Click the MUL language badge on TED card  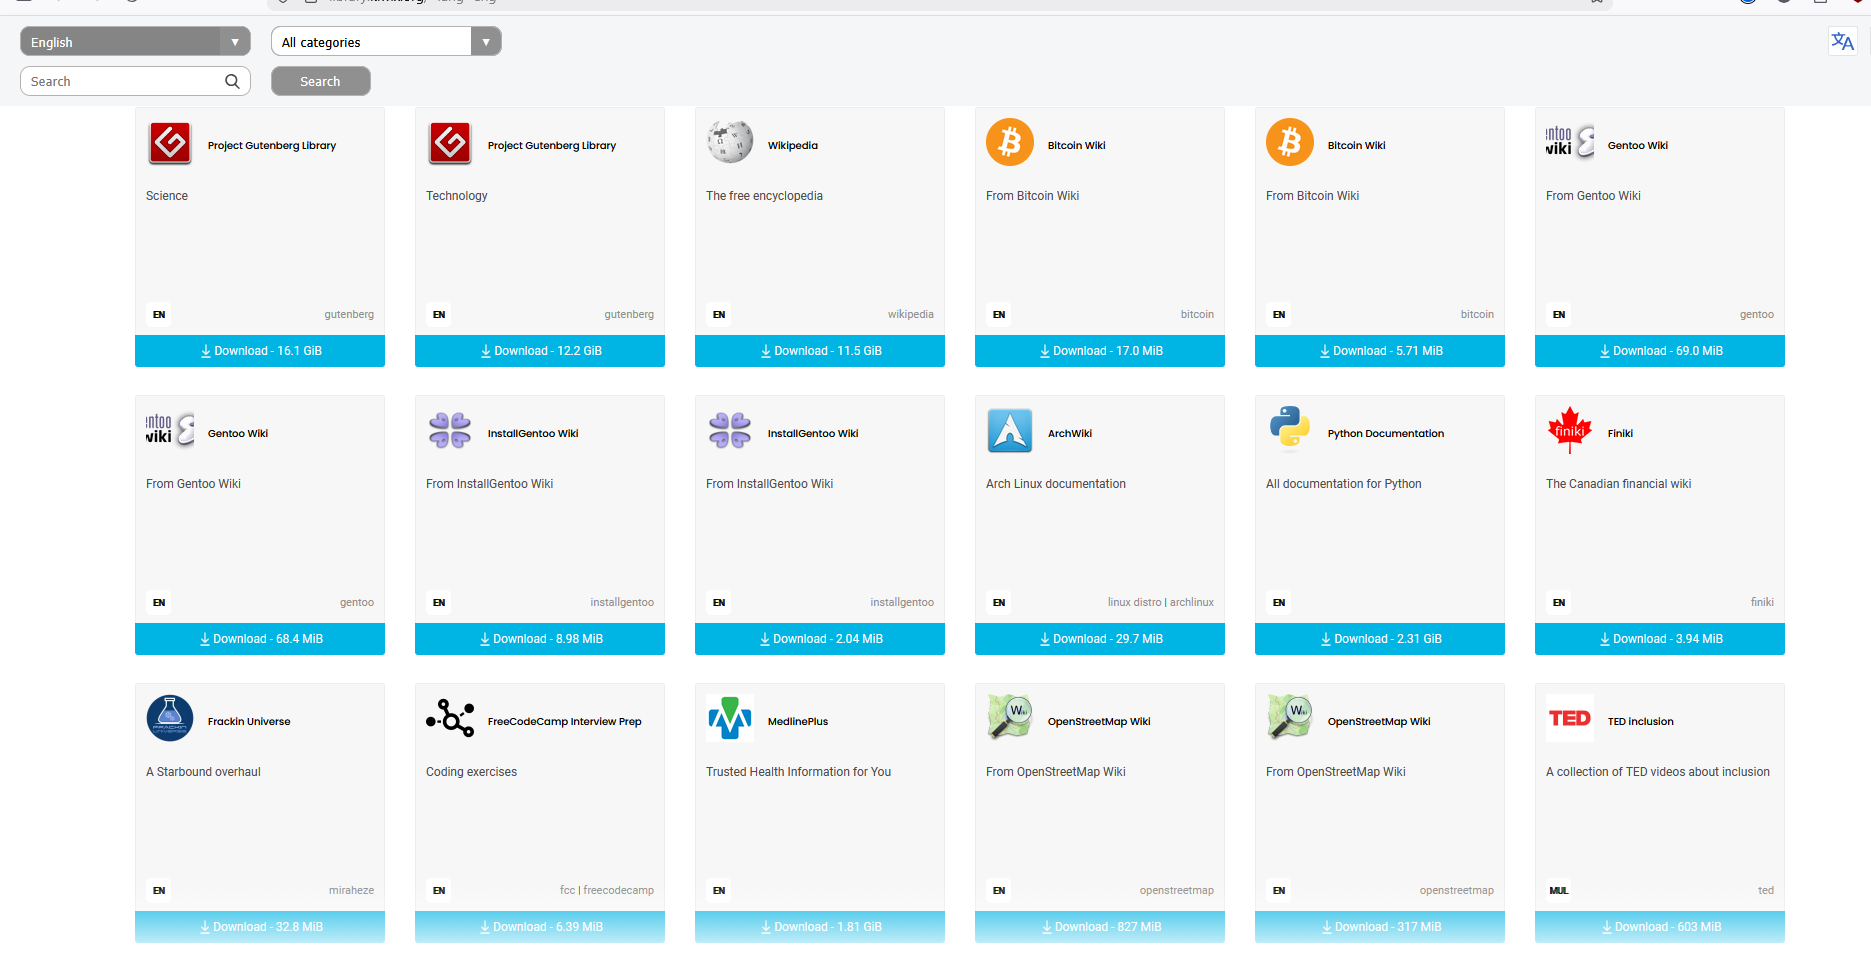[x=1559, y=890]
